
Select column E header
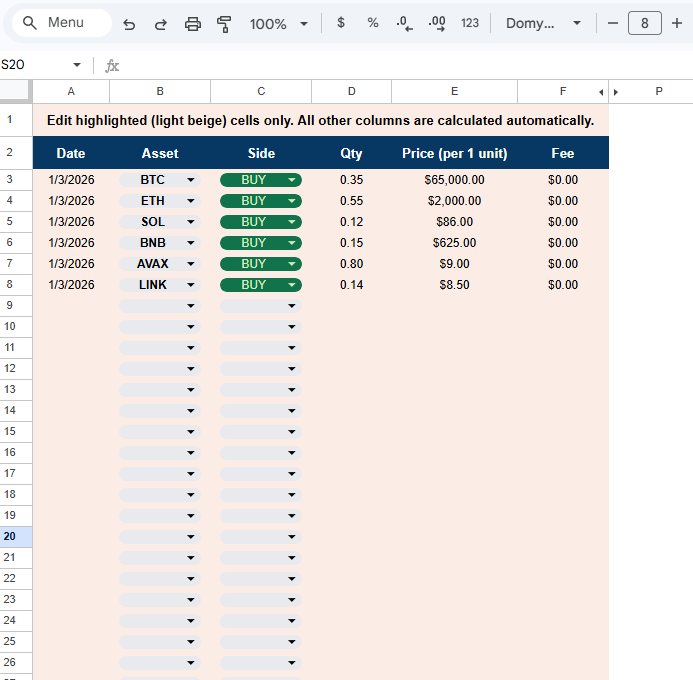click(454, 91)
